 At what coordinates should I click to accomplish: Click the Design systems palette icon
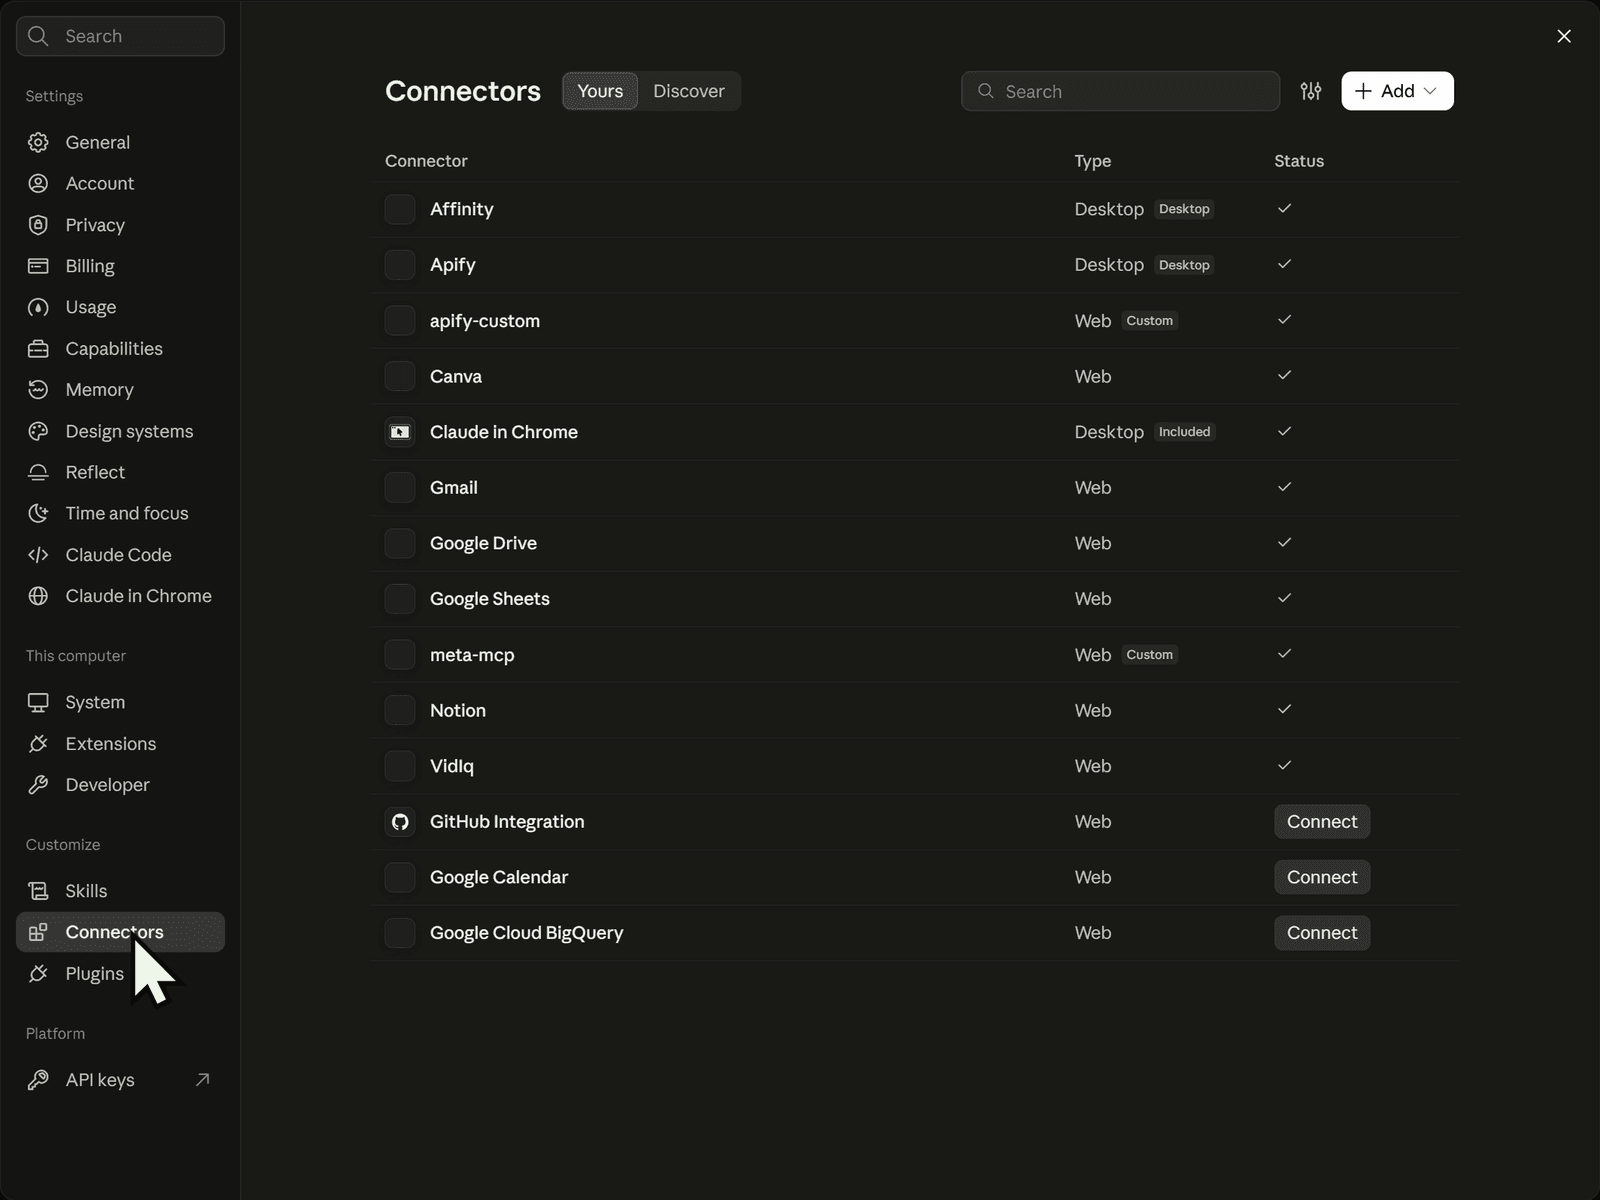point(38,431)
